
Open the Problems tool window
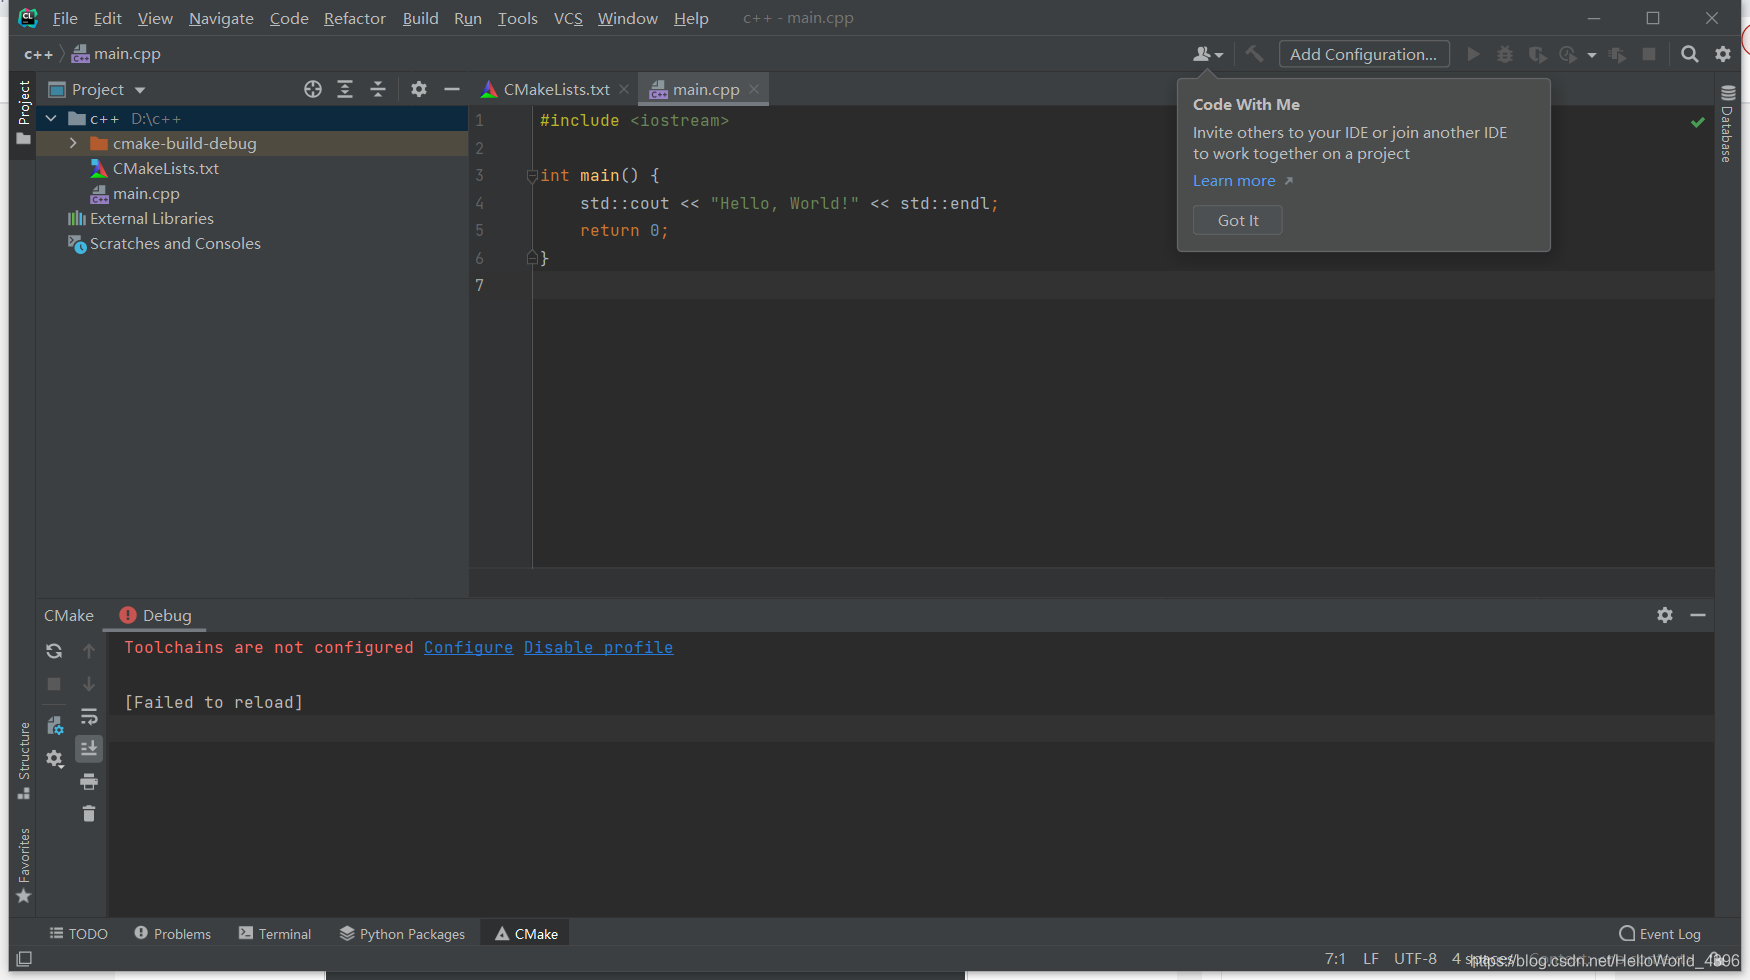tap(172, 934)
